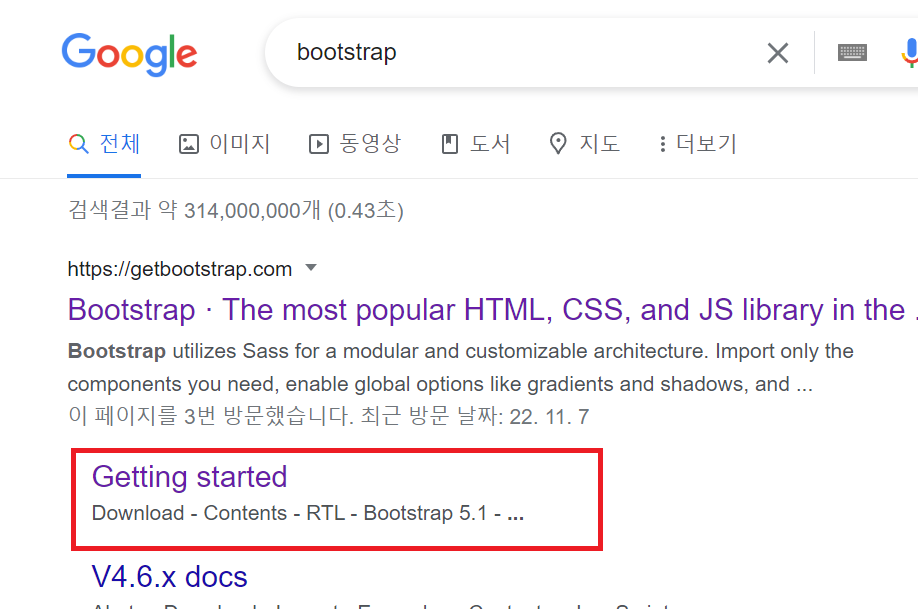Open the 도서 tab

(x=476, y=144)
